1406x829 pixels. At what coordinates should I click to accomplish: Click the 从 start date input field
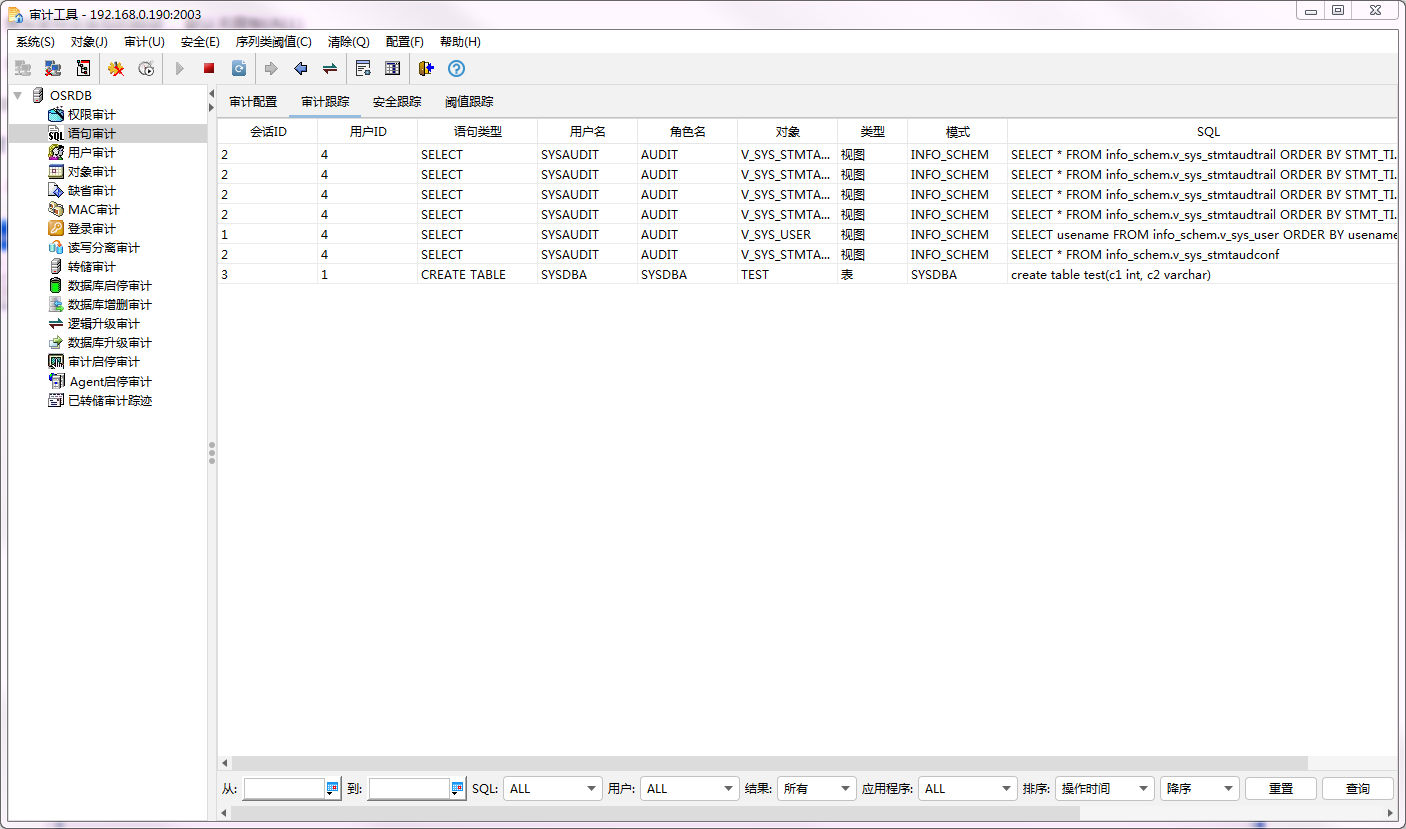tap(284, 788)
